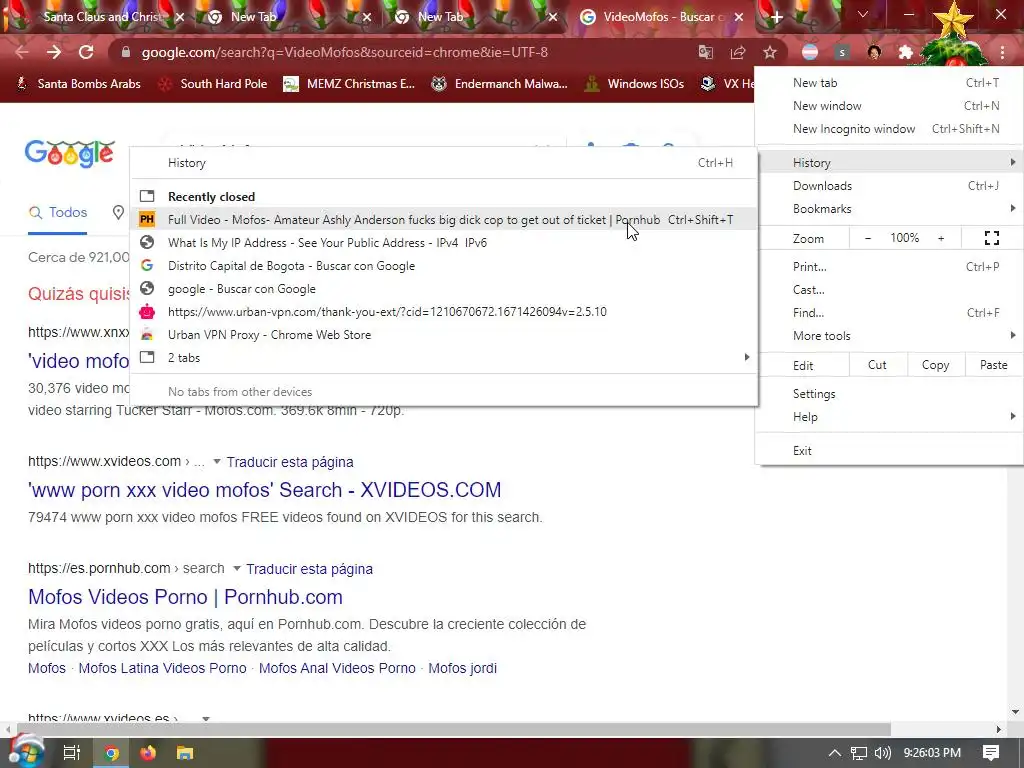The width and height of the screenshot is (1024, 768).
Task: Expand the Bookmarks submenu
Action: pyautogui.click(x=889, y=209)
